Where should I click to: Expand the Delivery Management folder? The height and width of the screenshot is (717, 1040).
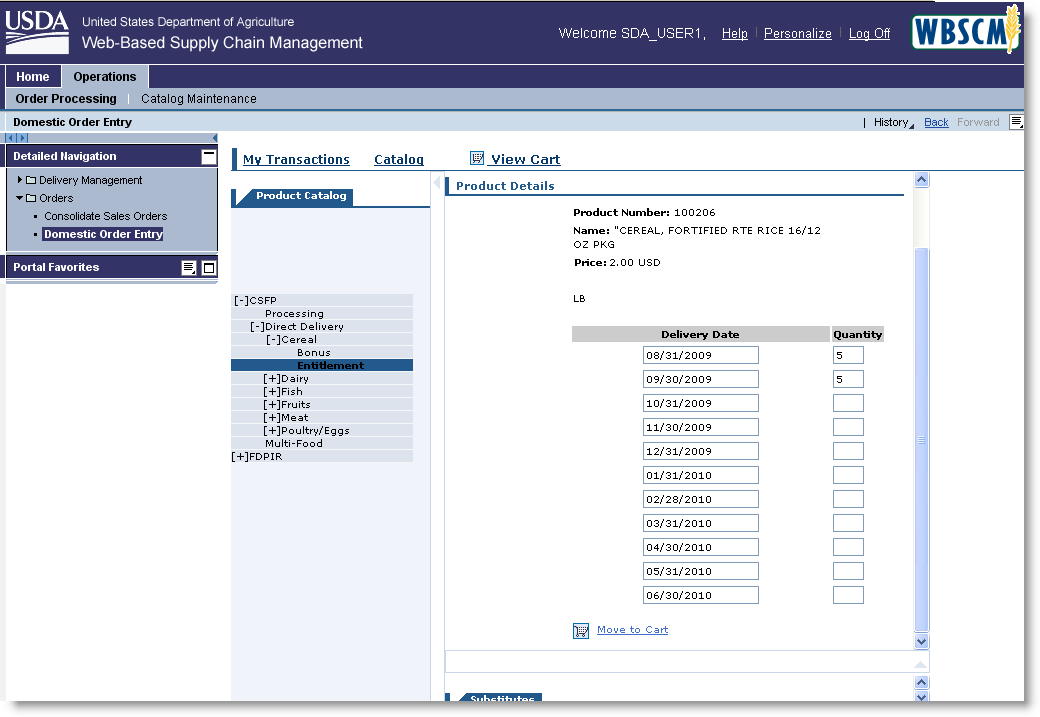[20, 180]
